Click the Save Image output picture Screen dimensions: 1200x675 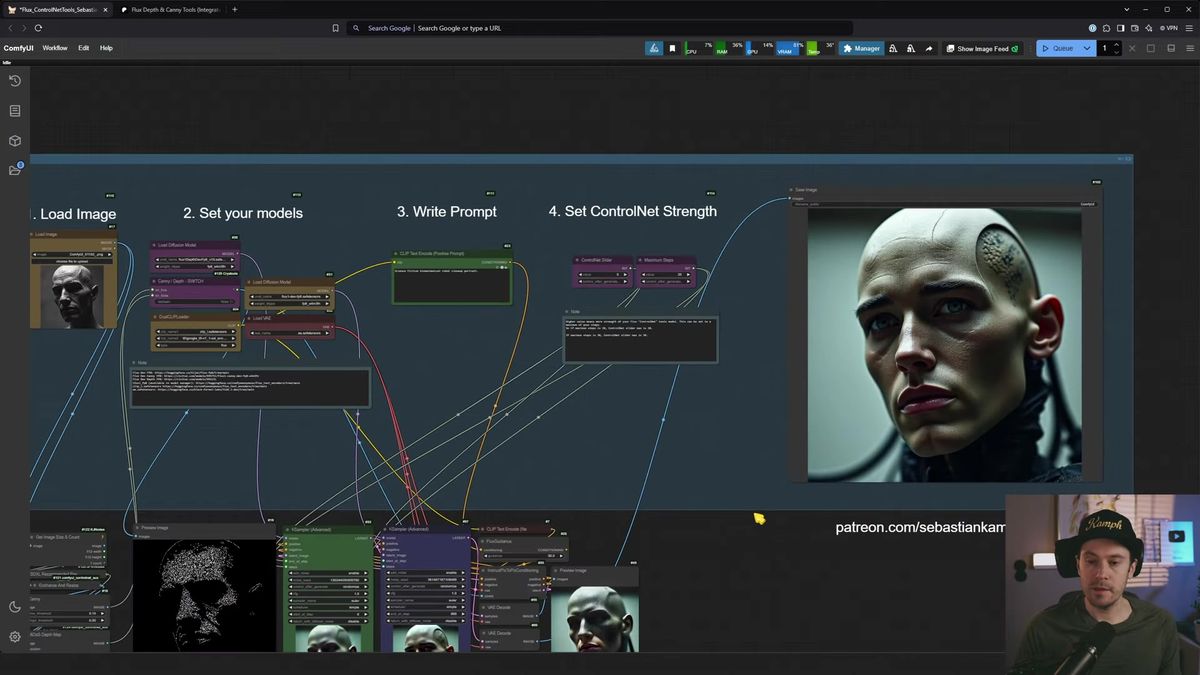[x=944, y=345]
